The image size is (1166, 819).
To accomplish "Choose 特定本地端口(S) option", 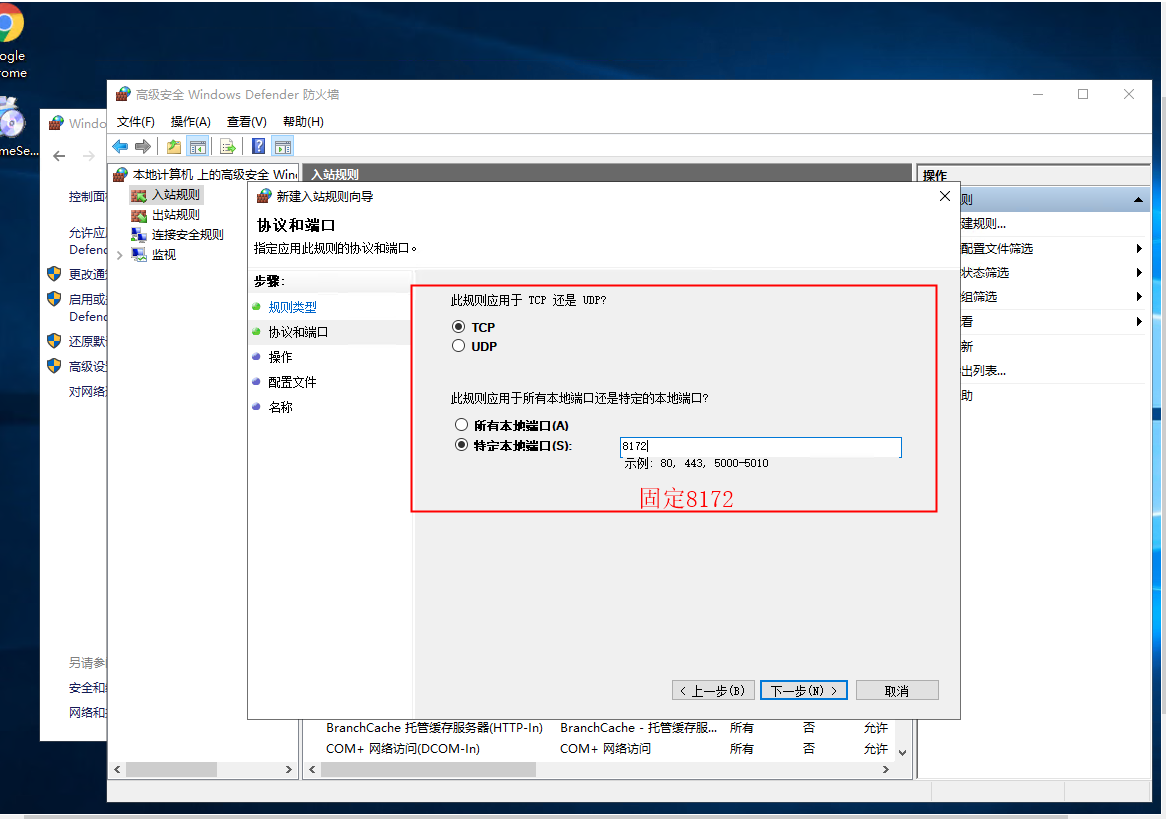I will coord(461,445).
